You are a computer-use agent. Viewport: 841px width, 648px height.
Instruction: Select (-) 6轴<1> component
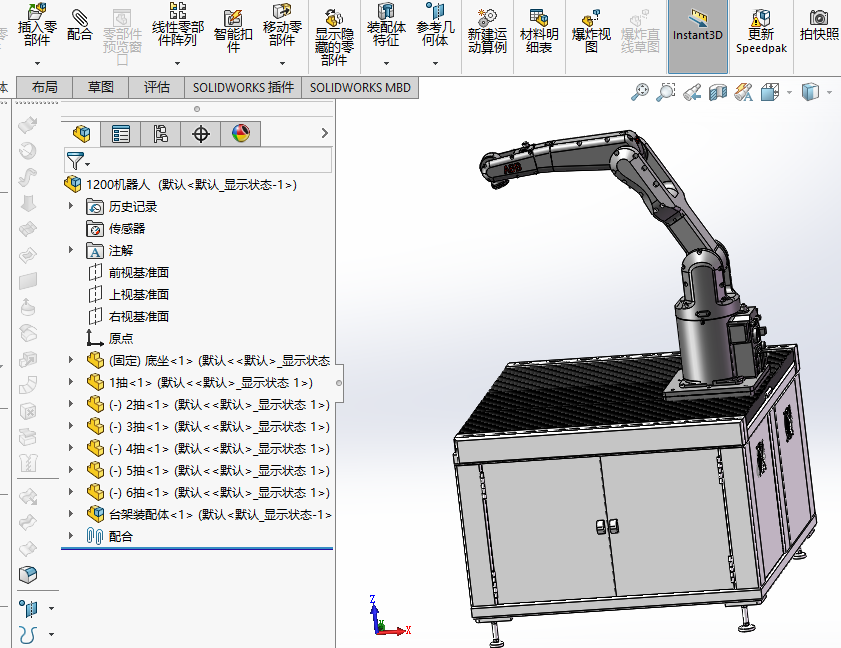click(208, 492)
